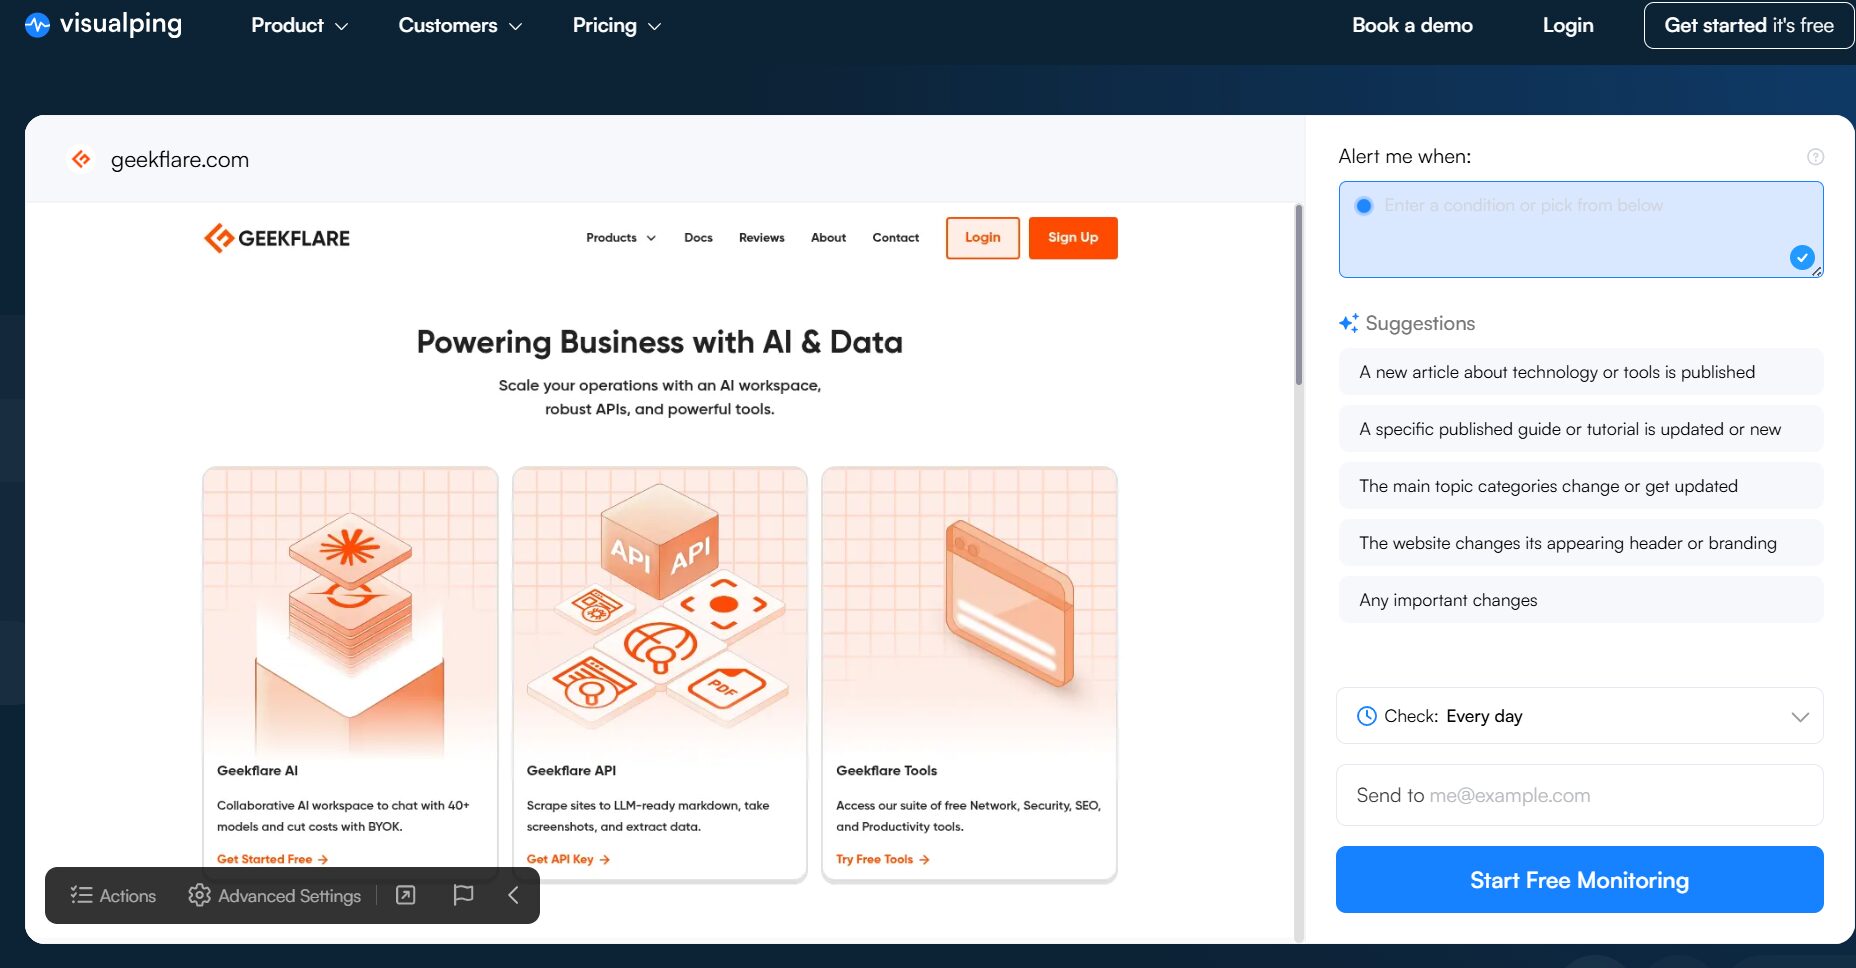Expand Products dropdown in Geekflare preview

pyautogui.click(x=621, y=238)
